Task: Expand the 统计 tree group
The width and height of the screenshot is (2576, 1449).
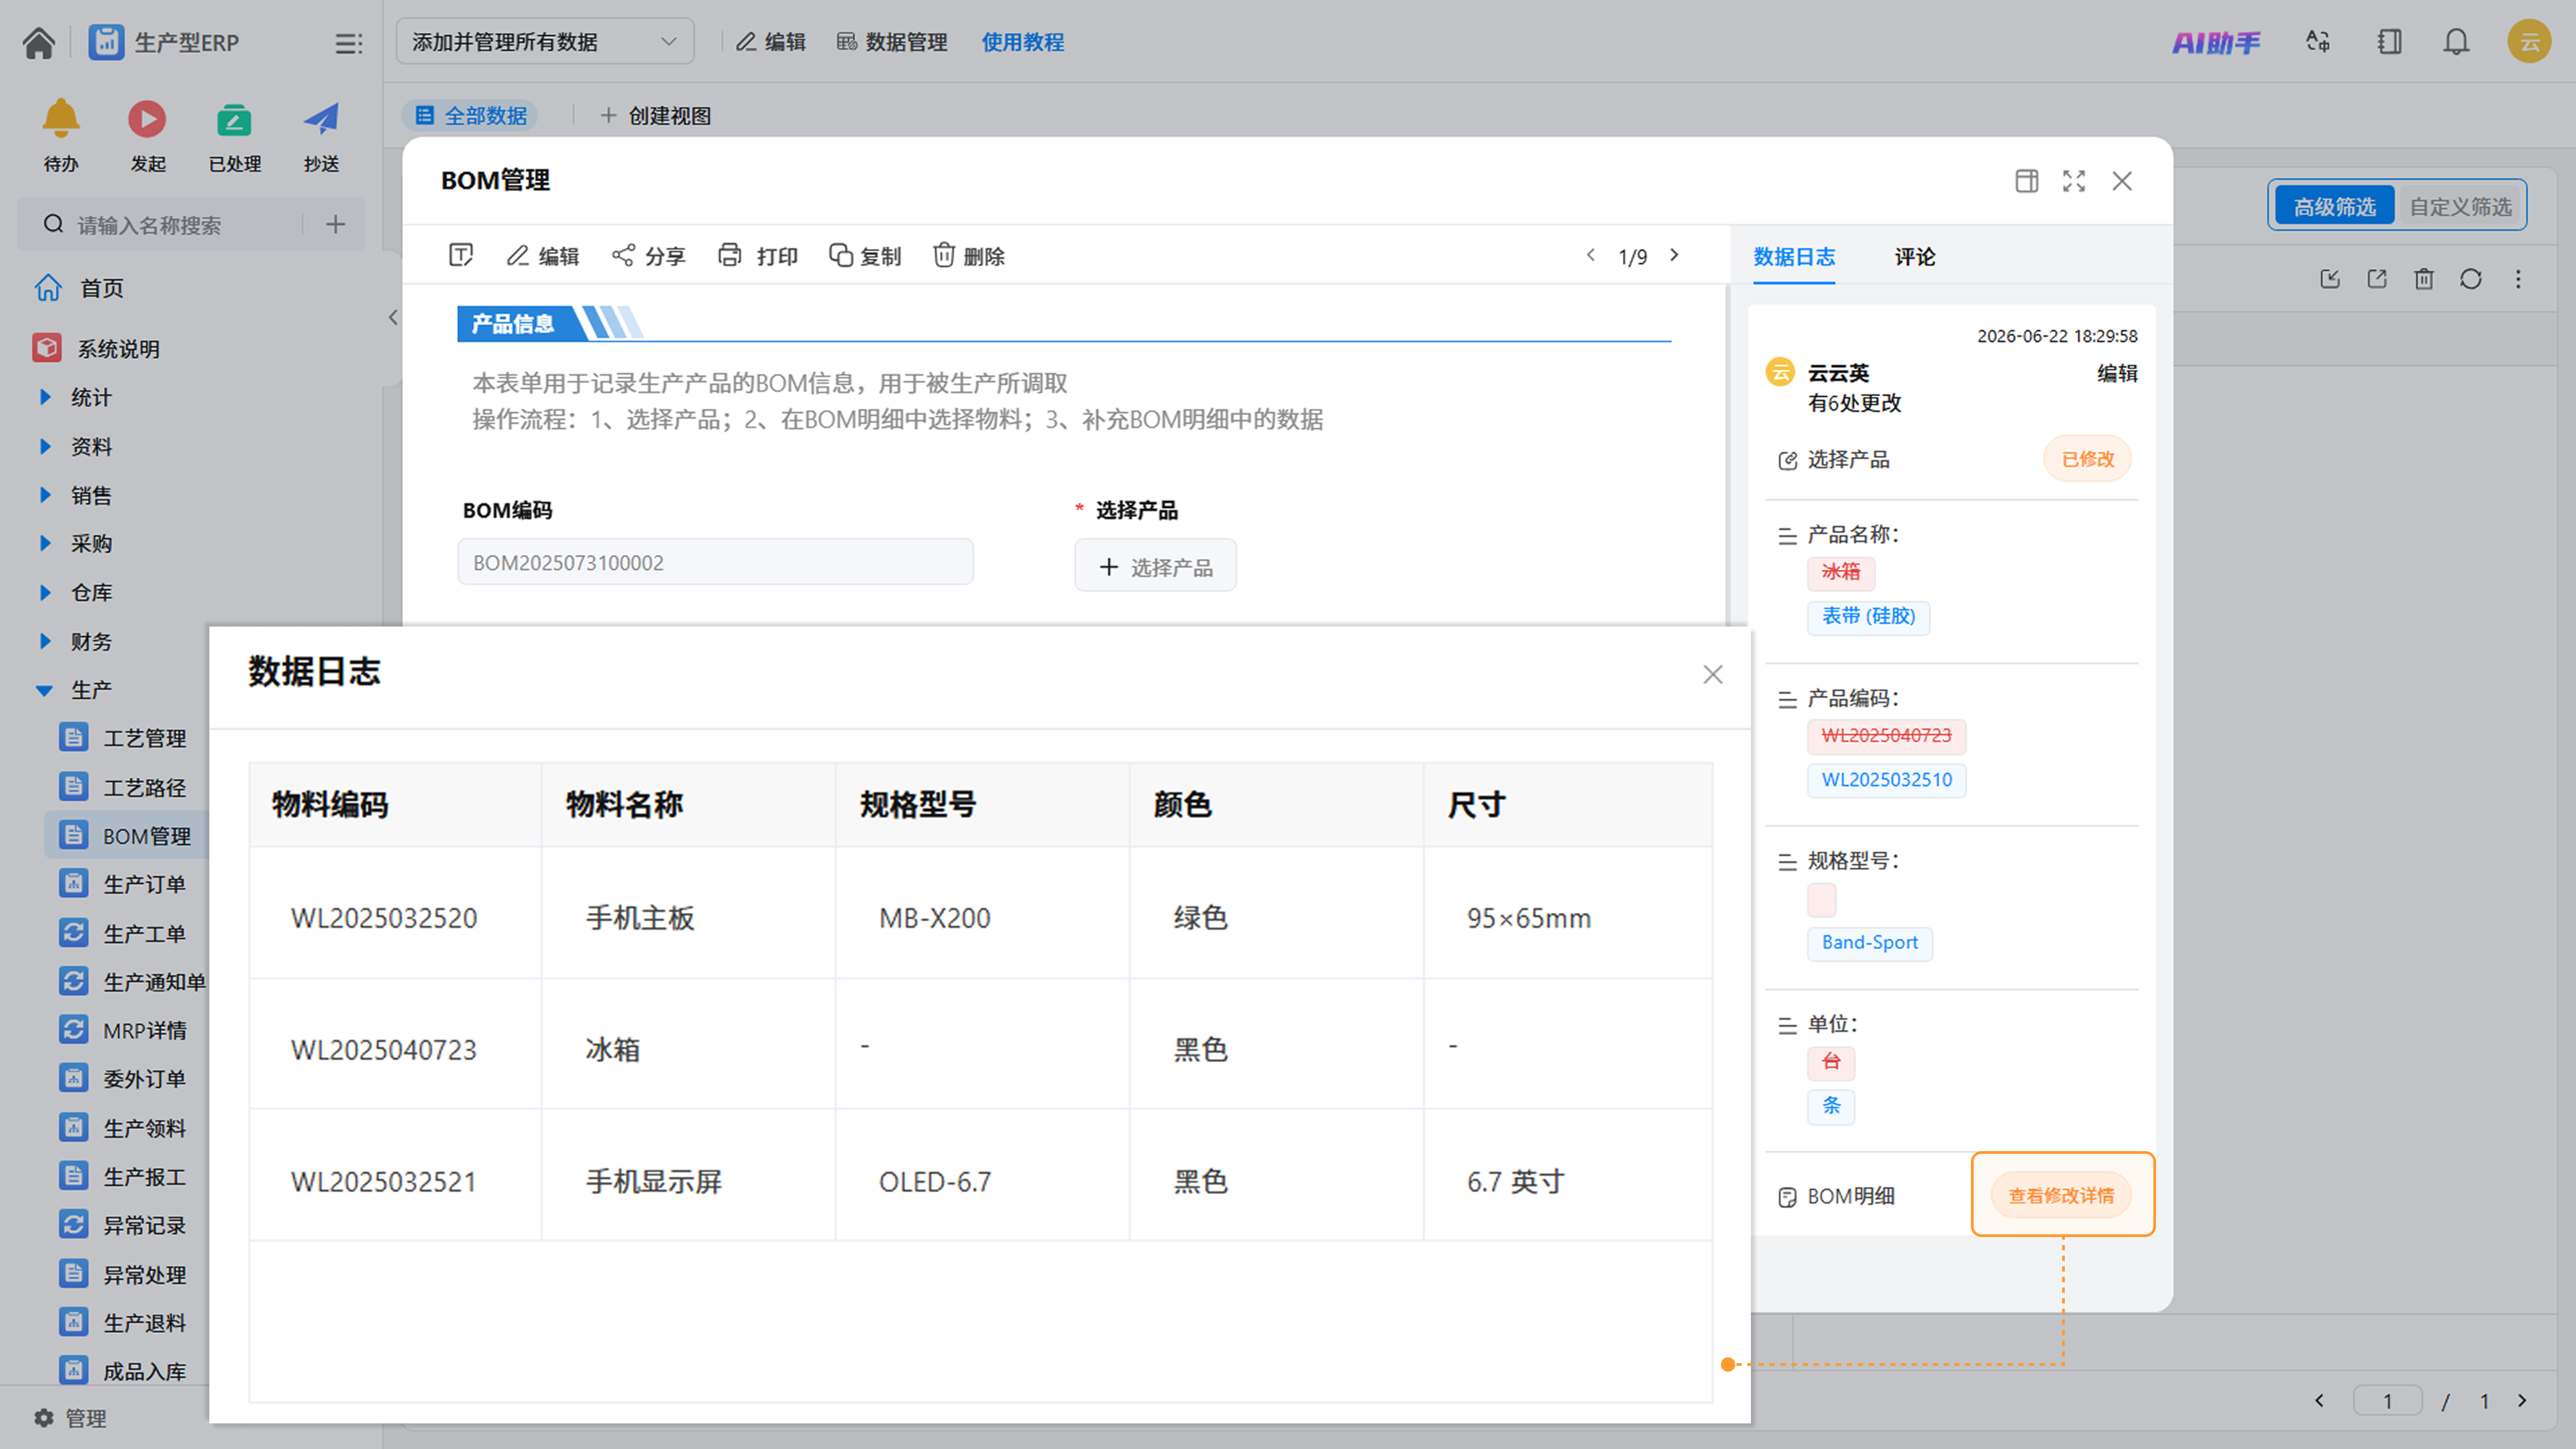Action: (x=45, y=398)
